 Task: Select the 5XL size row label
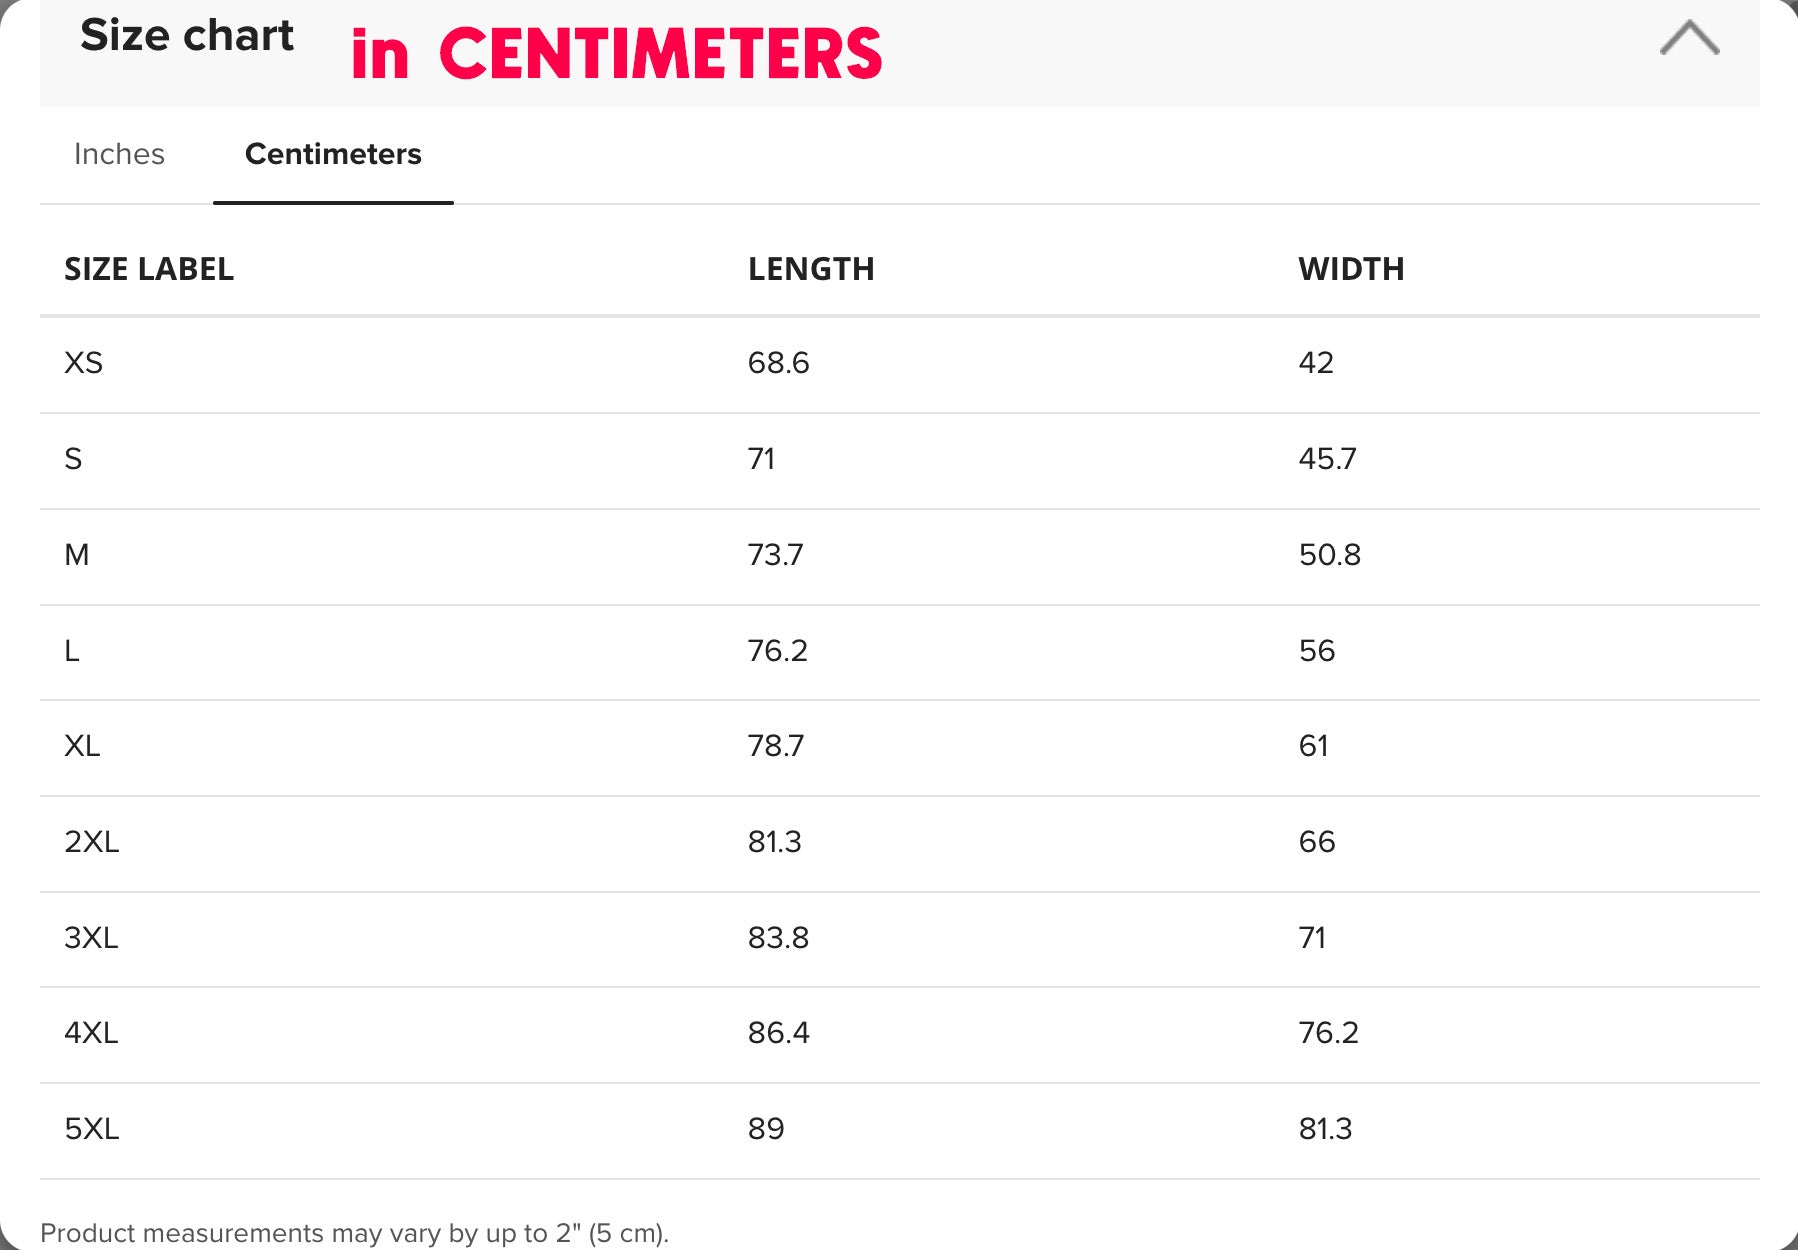(92, 1129)
